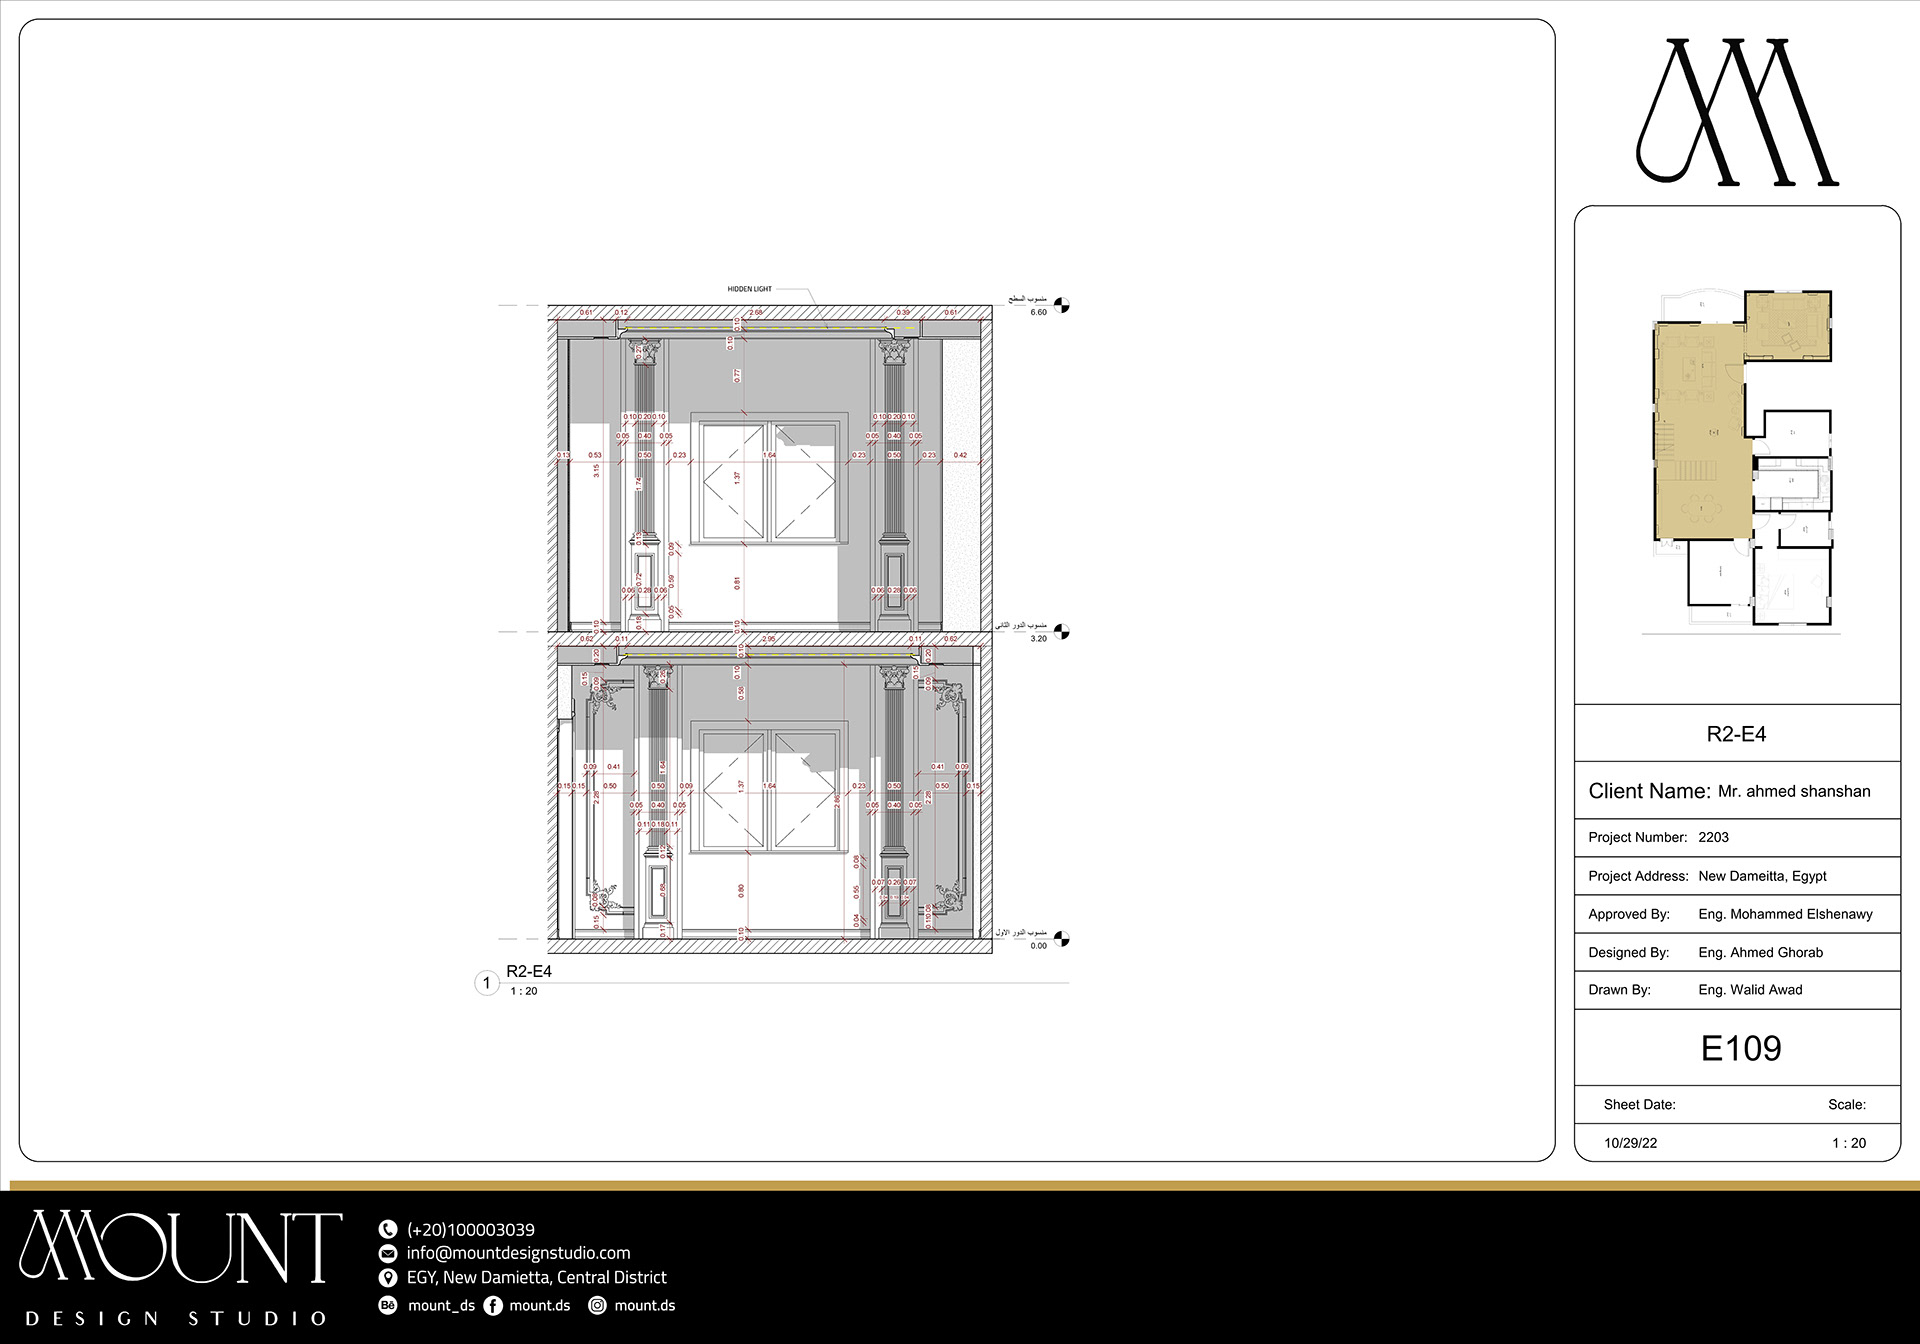Click the Instagram icon in the footer

tap(597, 1305)
